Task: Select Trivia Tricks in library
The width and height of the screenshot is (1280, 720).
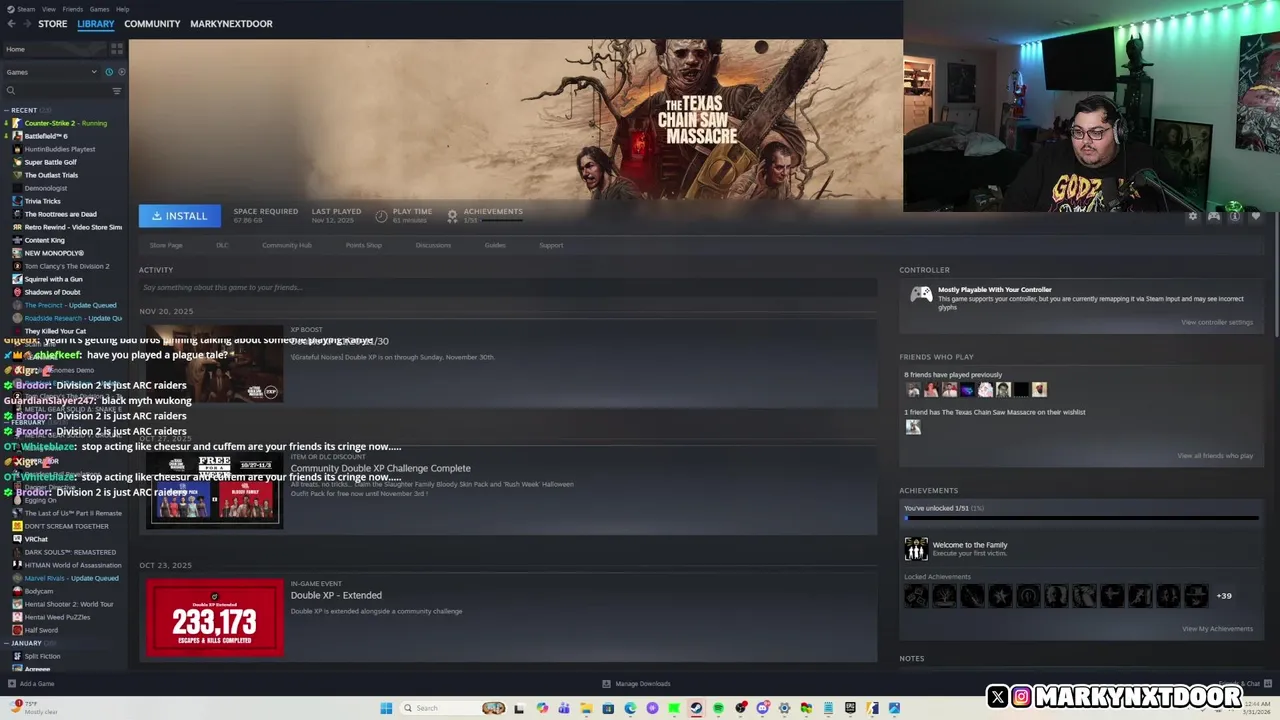Action: coord(42,201)
